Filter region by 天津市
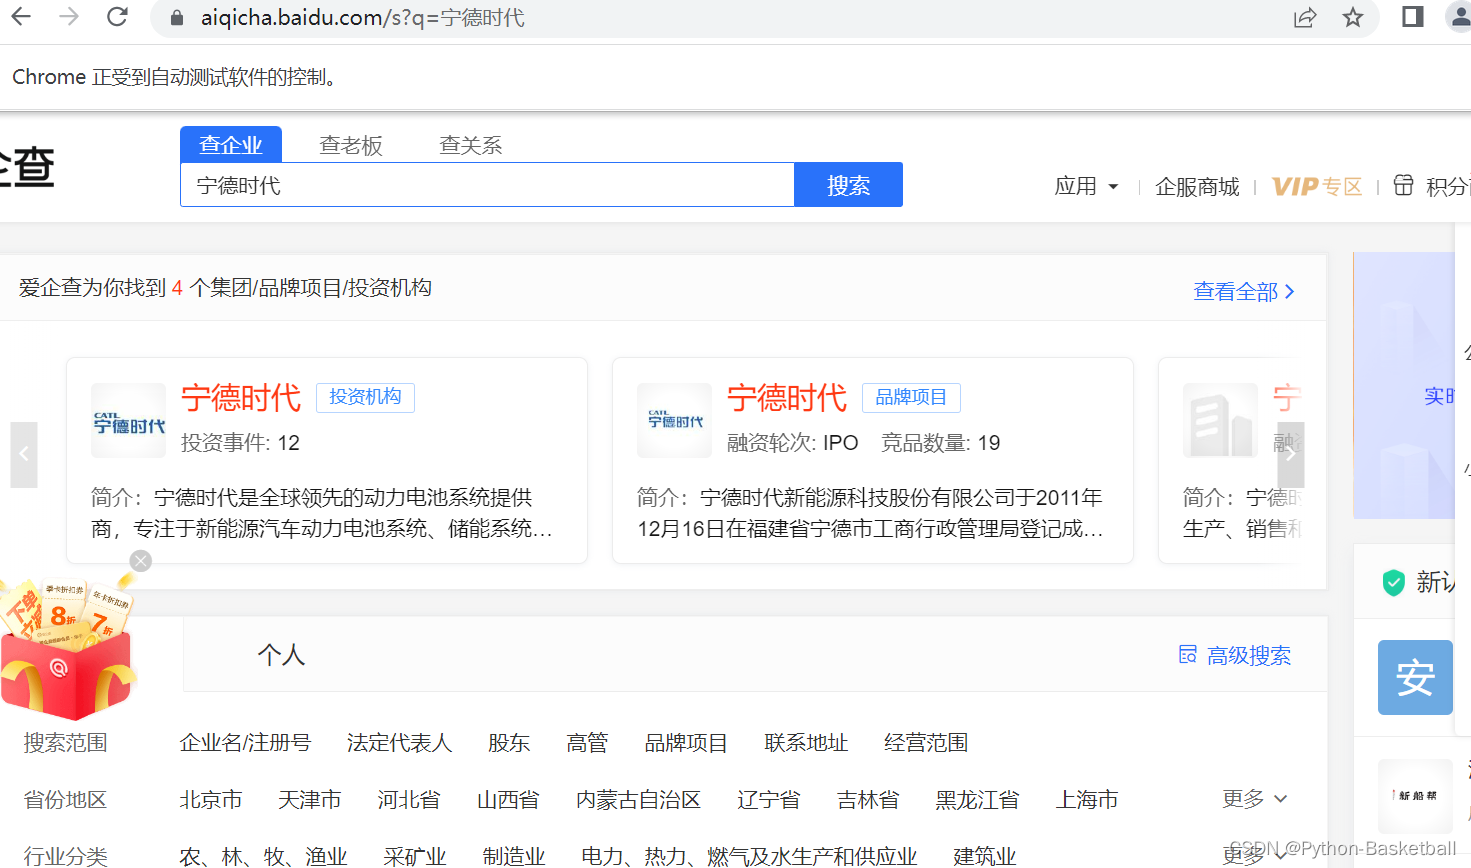The width and height of the screenshot is (1471, 868). coord(310,800)
